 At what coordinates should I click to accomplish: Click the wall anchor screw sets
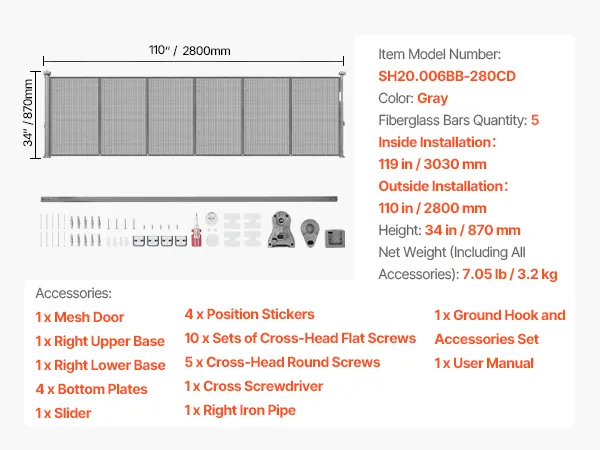pos(85,228)
